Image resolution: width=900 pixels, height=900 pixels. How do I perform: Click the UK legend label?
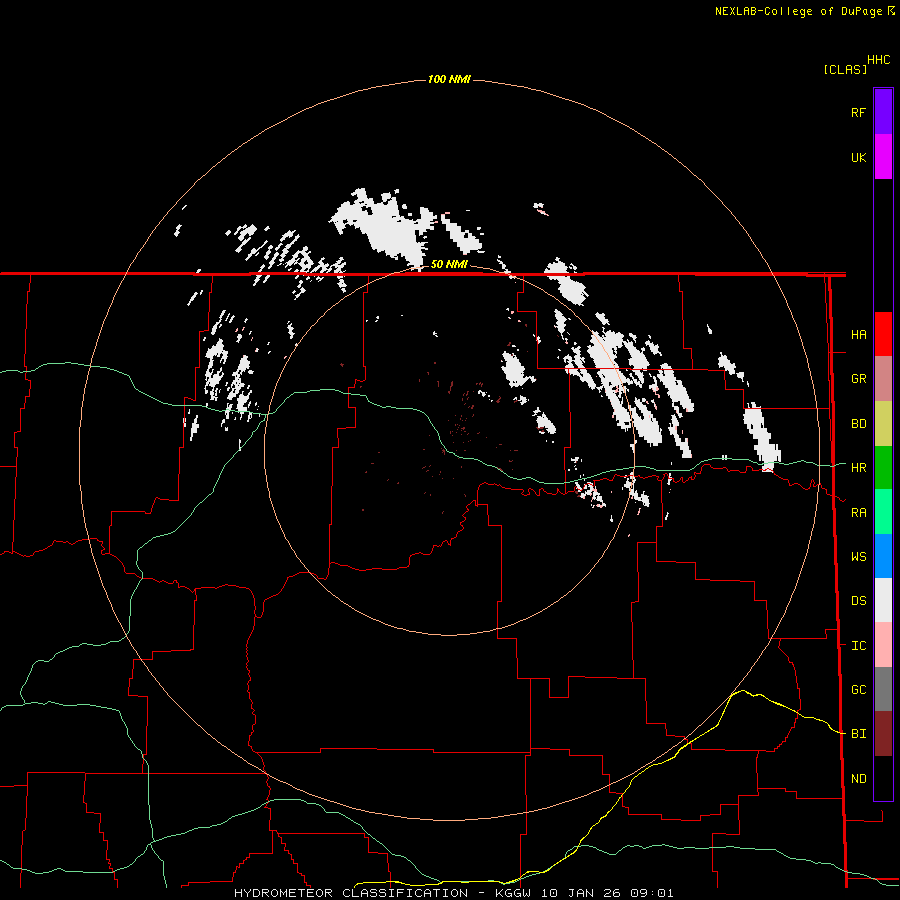tap(858, 157)
